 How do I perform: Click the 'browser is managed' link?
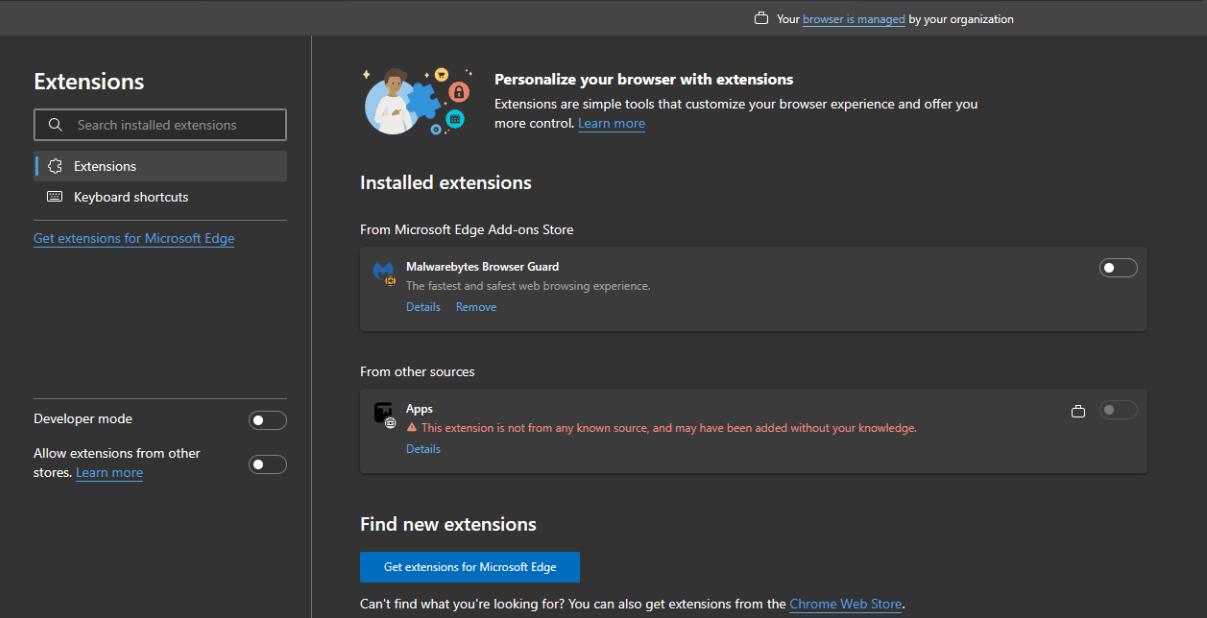pos(854,19)
